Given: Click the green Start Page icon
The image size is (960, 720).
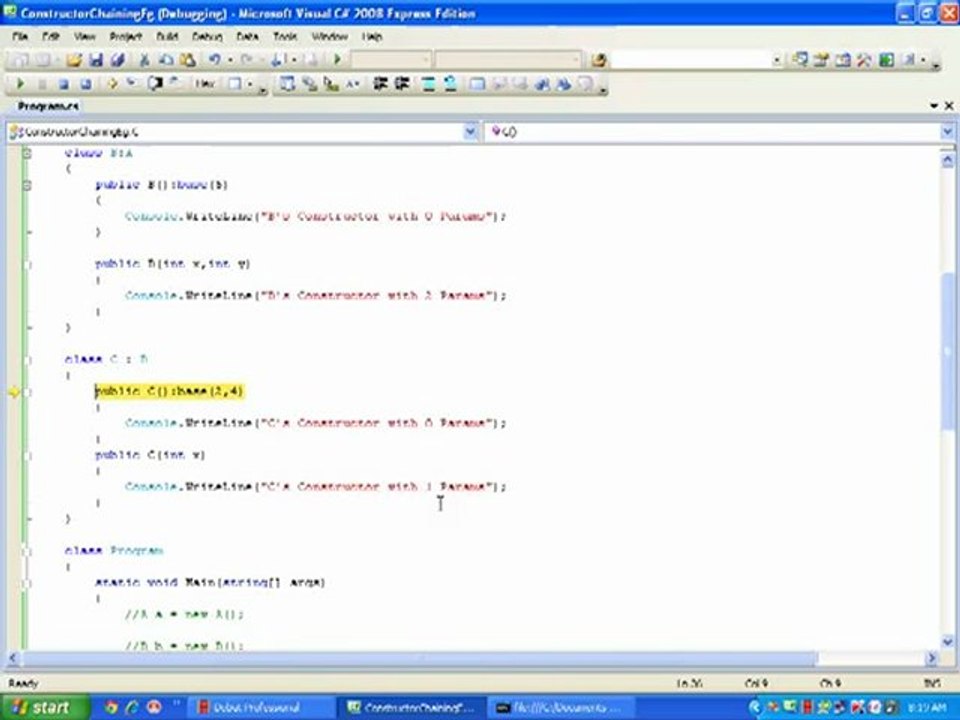Looking at the screenshot, I should coord(886,60).
